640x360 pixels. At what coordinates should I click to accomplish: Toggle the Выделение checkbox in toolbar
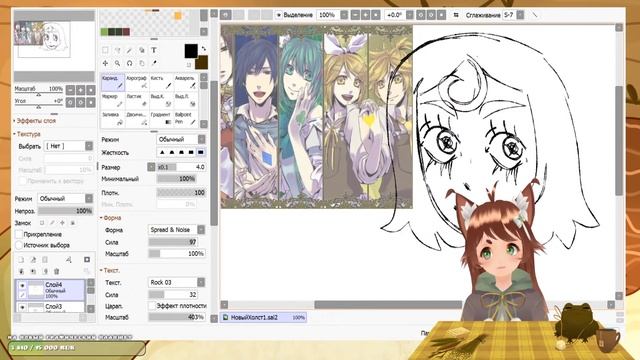279,15
